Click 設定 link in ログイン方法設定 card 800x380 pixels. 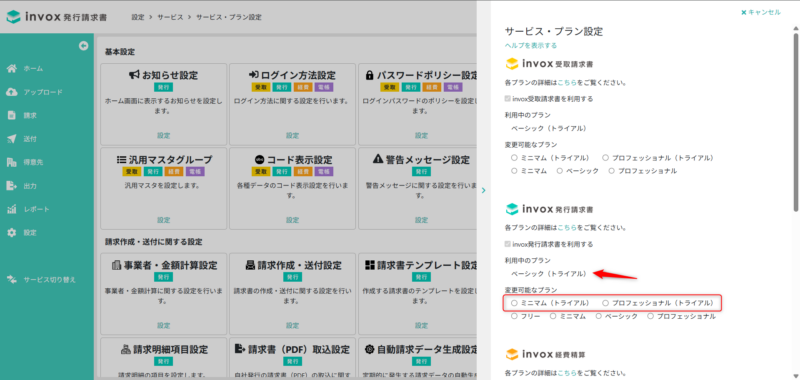click(x=292, y=136)
